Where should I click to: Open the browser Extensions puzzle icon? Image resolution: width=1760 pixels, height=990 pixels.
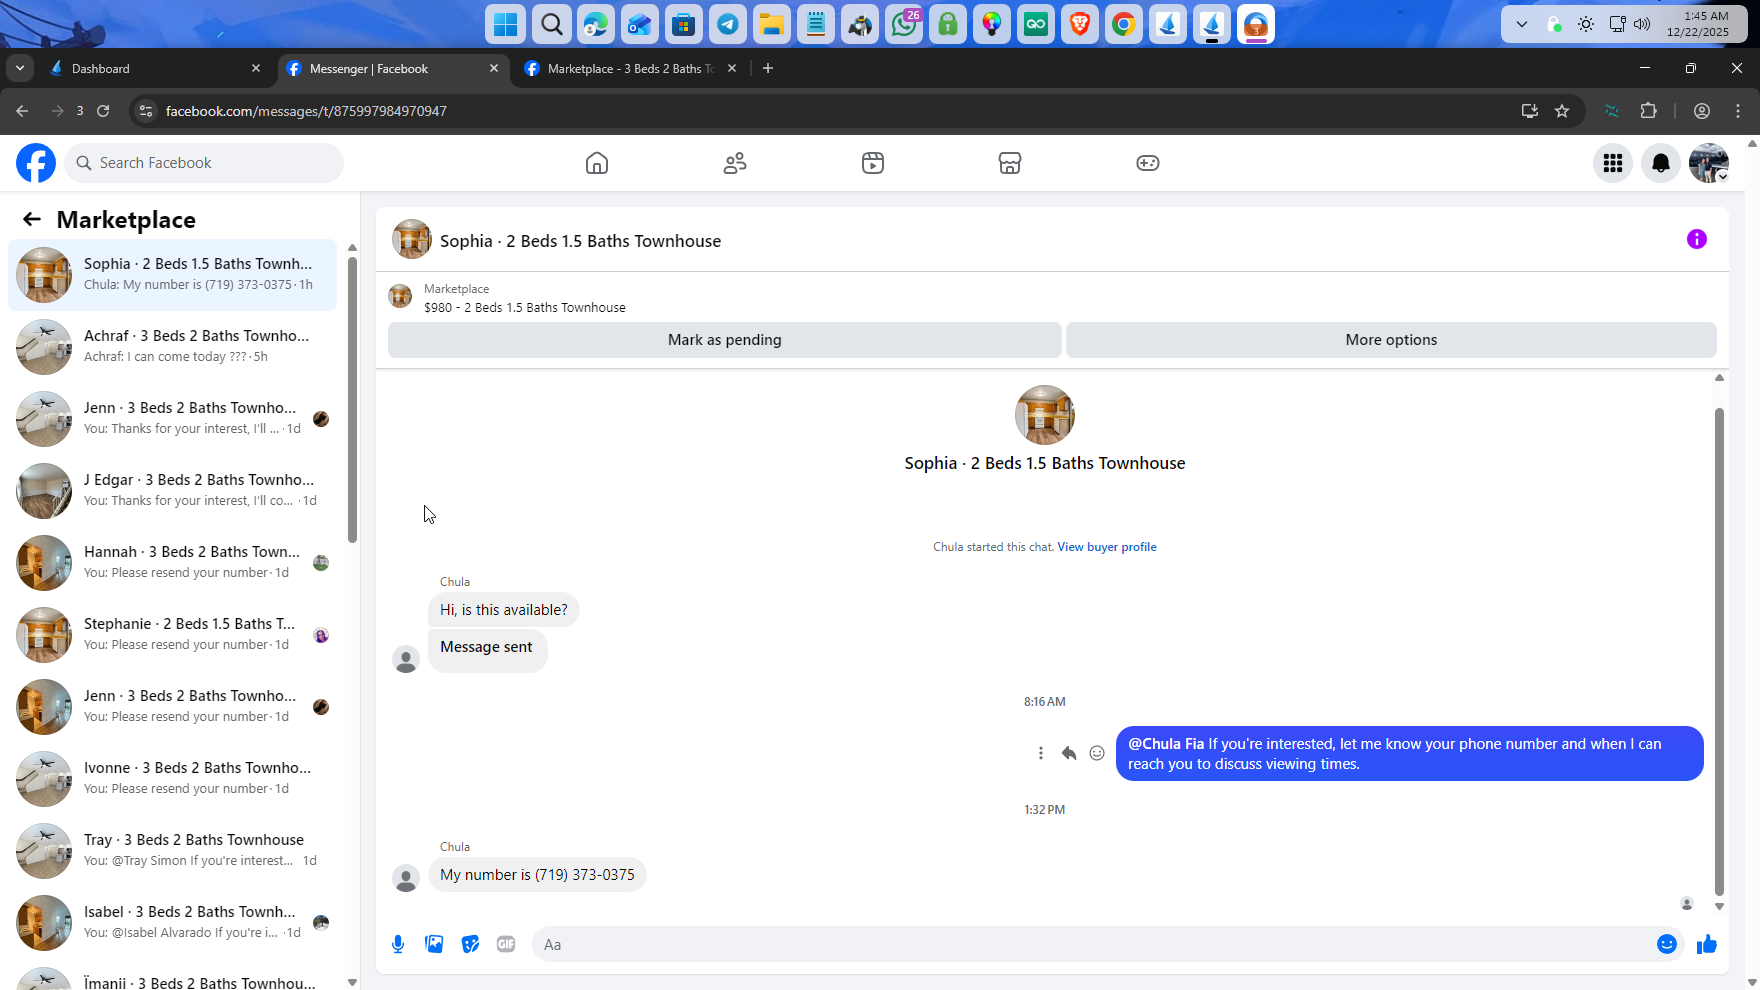[1649, 111]
